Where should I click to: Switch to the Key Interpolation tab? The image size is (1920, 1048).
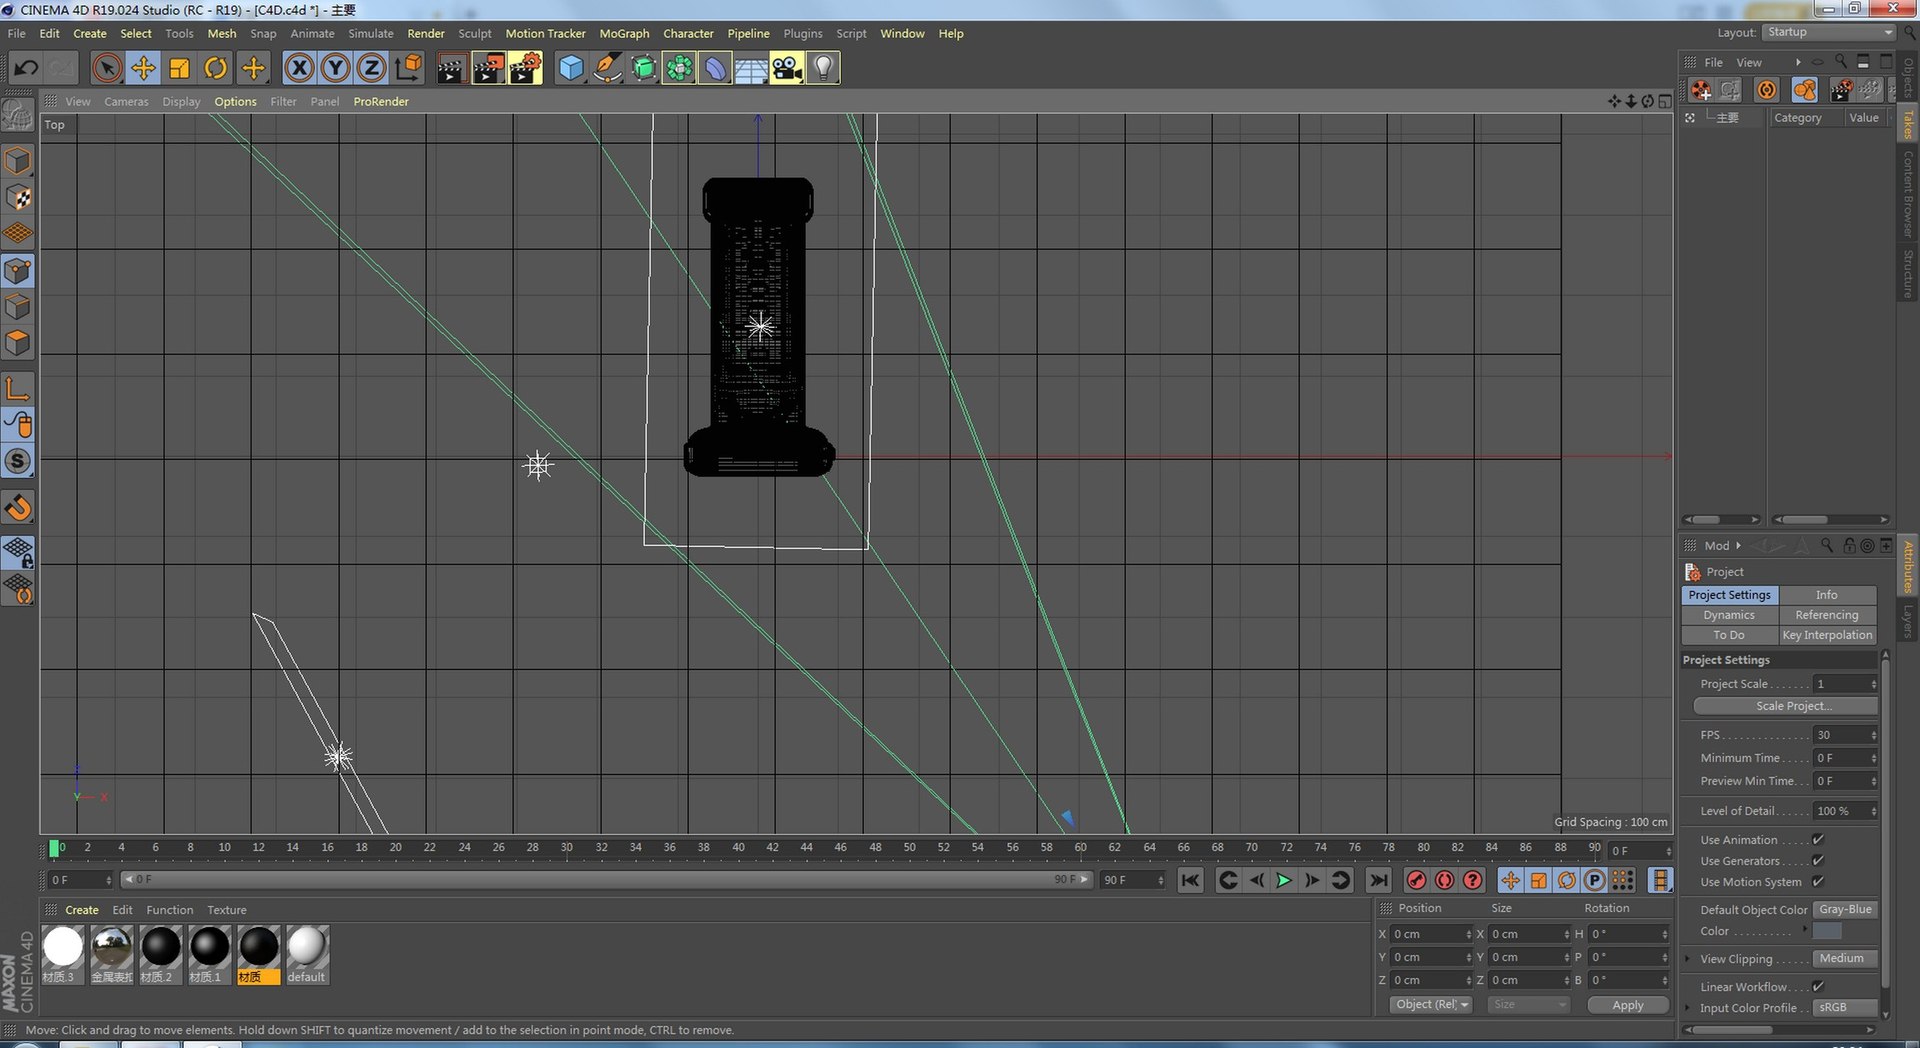coord(1827,635)
